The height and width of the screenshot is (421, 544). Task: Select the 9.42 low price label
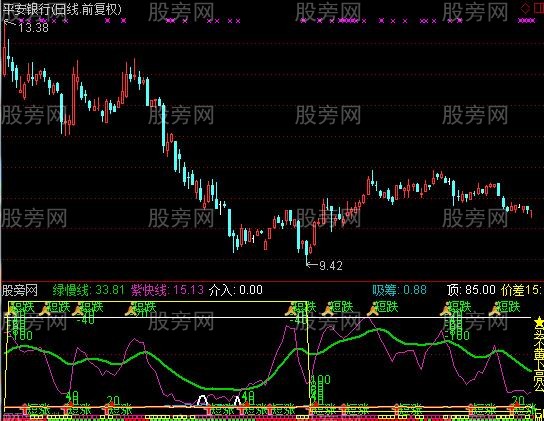point(331,266)
